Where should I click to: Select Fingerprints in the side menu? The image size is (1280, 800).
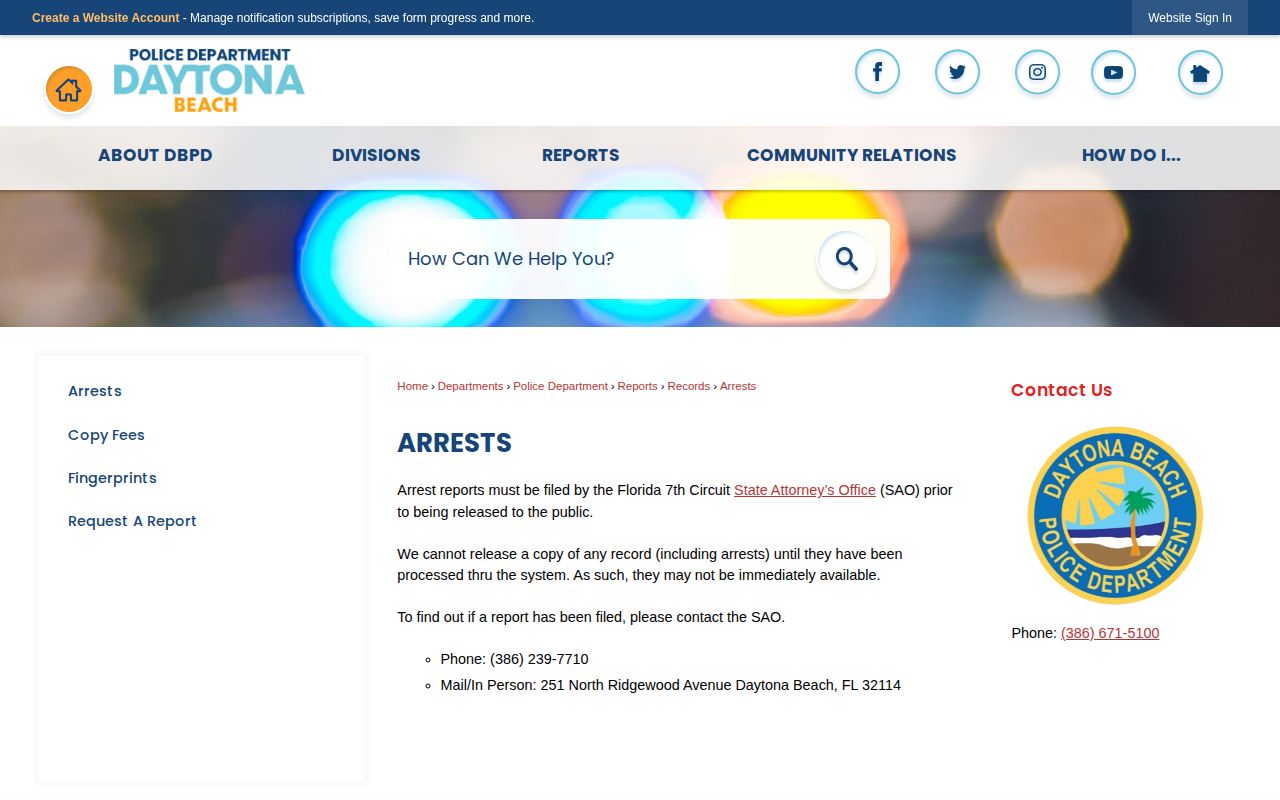pos(112,478)
